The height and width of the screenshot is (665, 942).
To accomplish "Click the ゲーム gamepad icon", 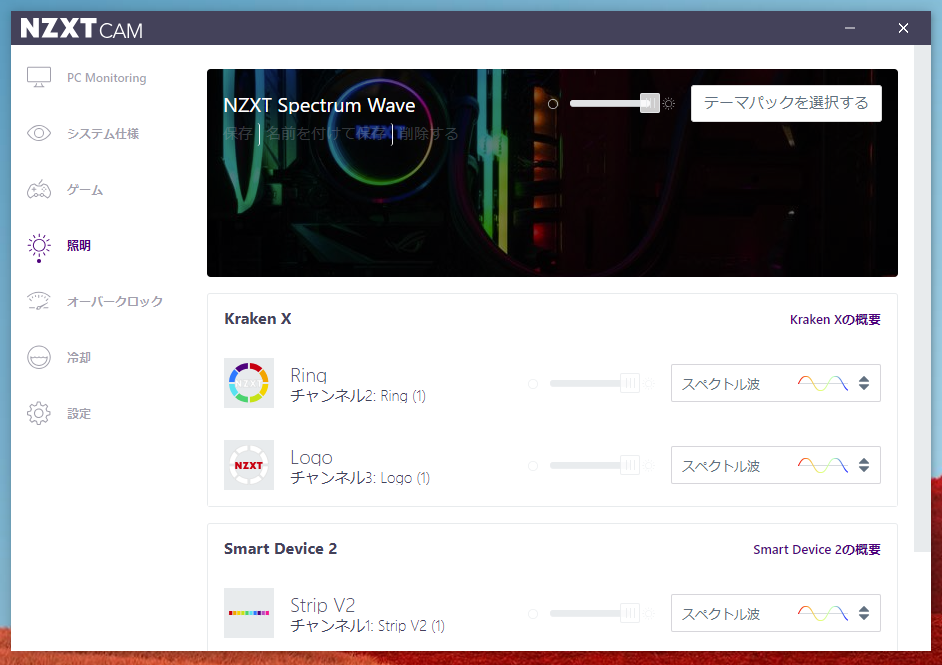I will point(39,189).
